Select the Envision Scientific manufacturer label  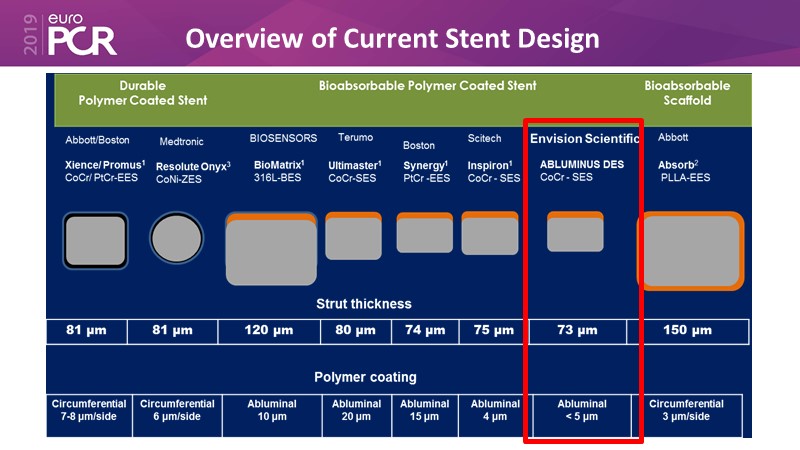coord(584,139)
